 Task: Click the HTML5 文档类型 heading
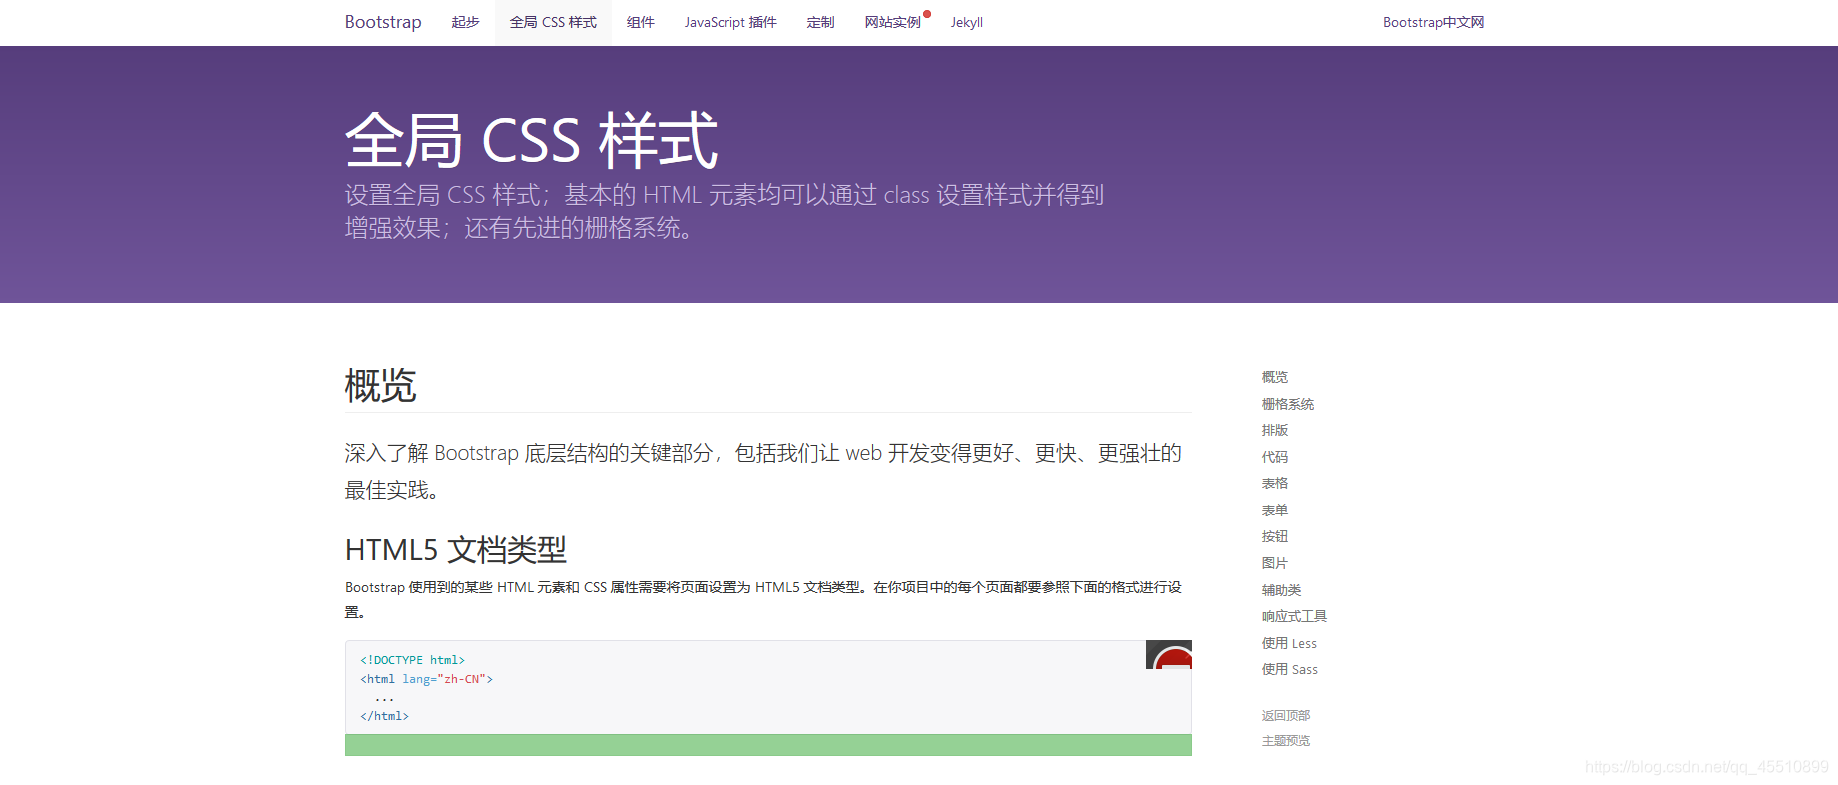[456, 549]
